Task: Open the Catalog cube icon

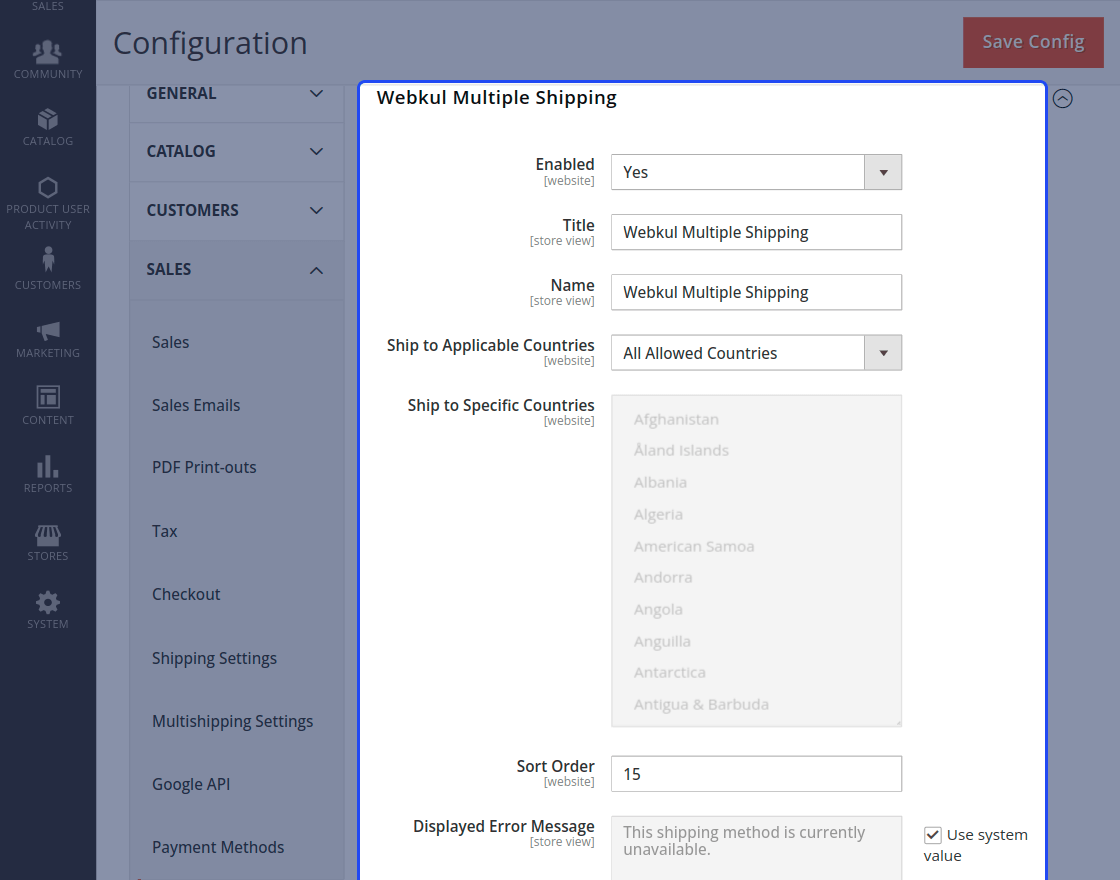Action: (x=48, y=119)
